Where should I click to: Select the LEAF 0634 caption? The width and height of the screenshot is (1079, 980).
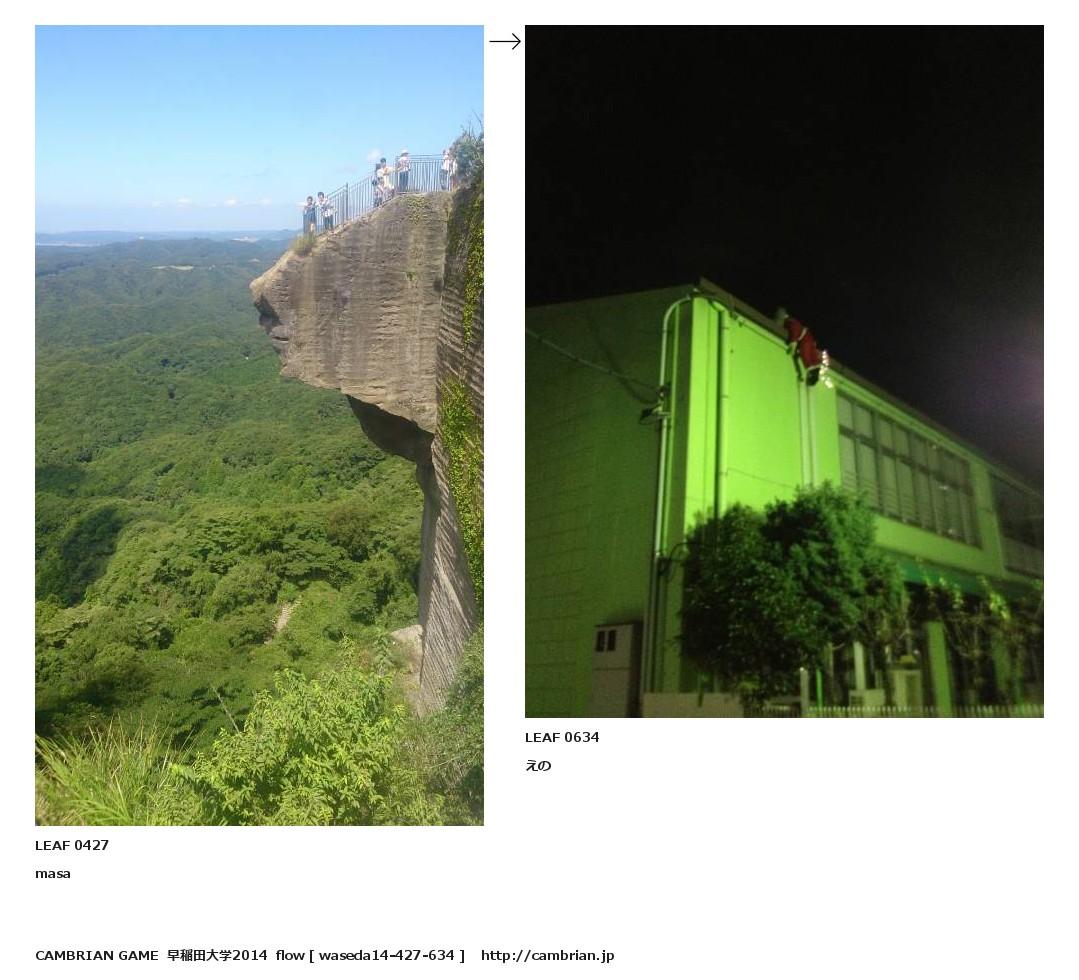(562, 737)
